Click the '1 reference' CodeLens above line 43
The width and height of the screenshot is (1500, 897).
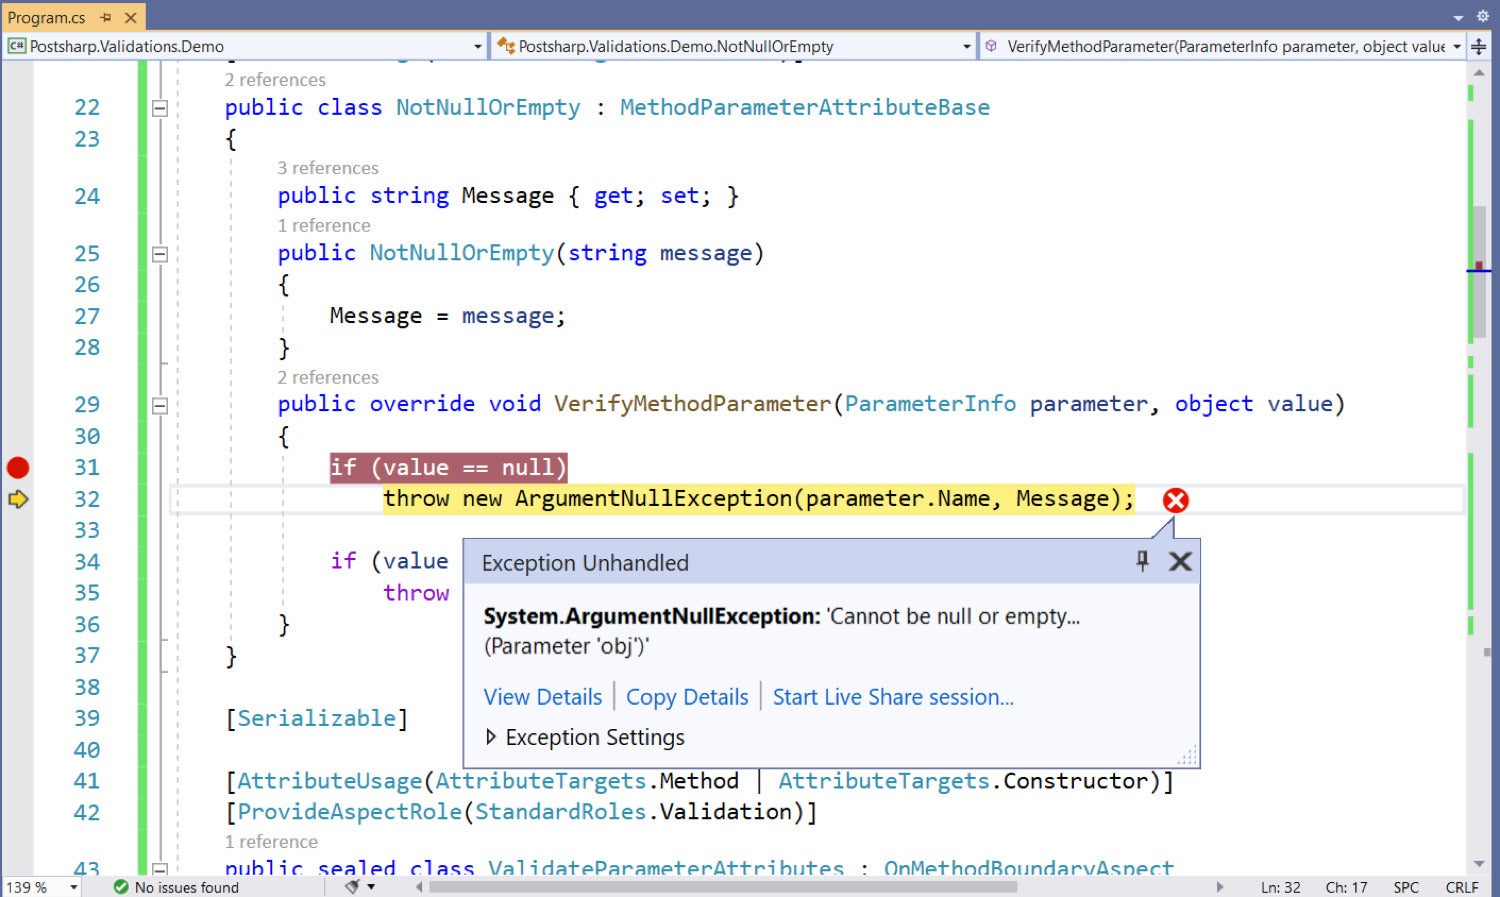271,842
